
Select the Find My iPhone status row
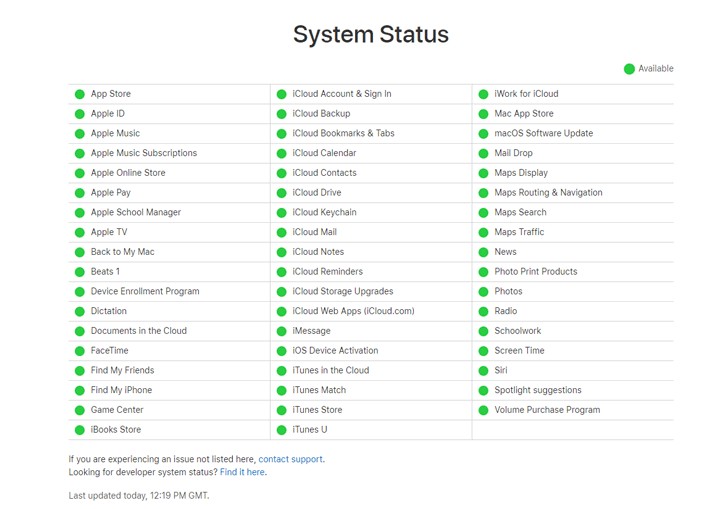pos(169,390)
